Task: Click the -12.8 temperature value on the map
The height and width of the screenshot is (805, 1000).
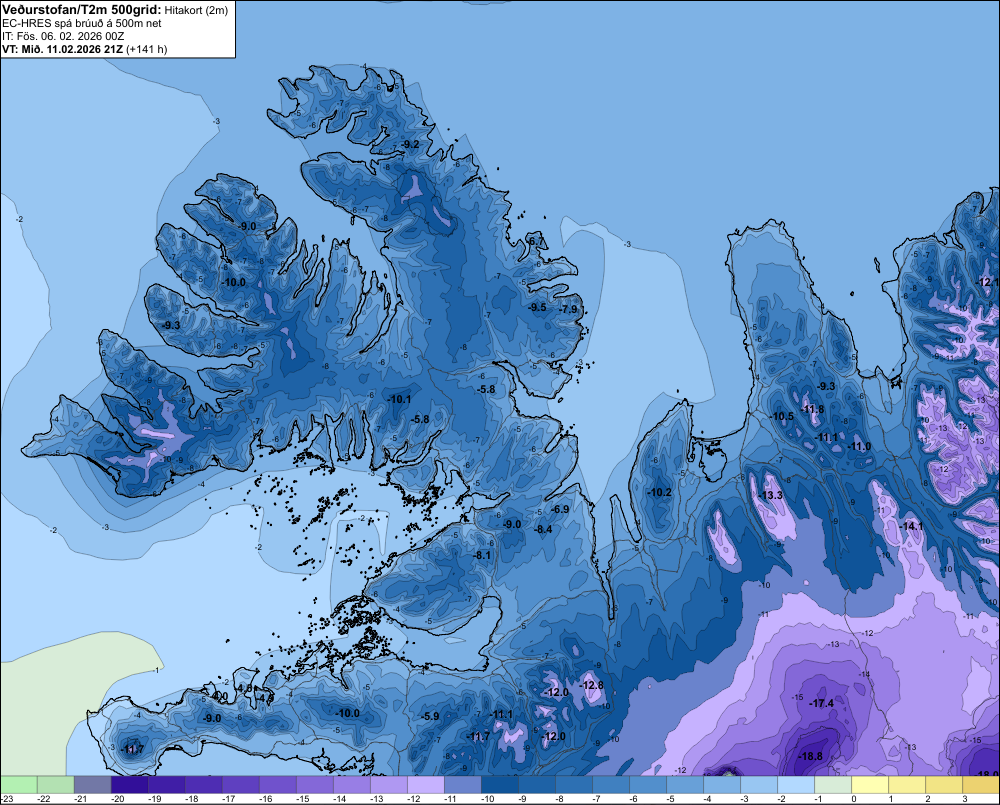Action: [x=591, y=685]
